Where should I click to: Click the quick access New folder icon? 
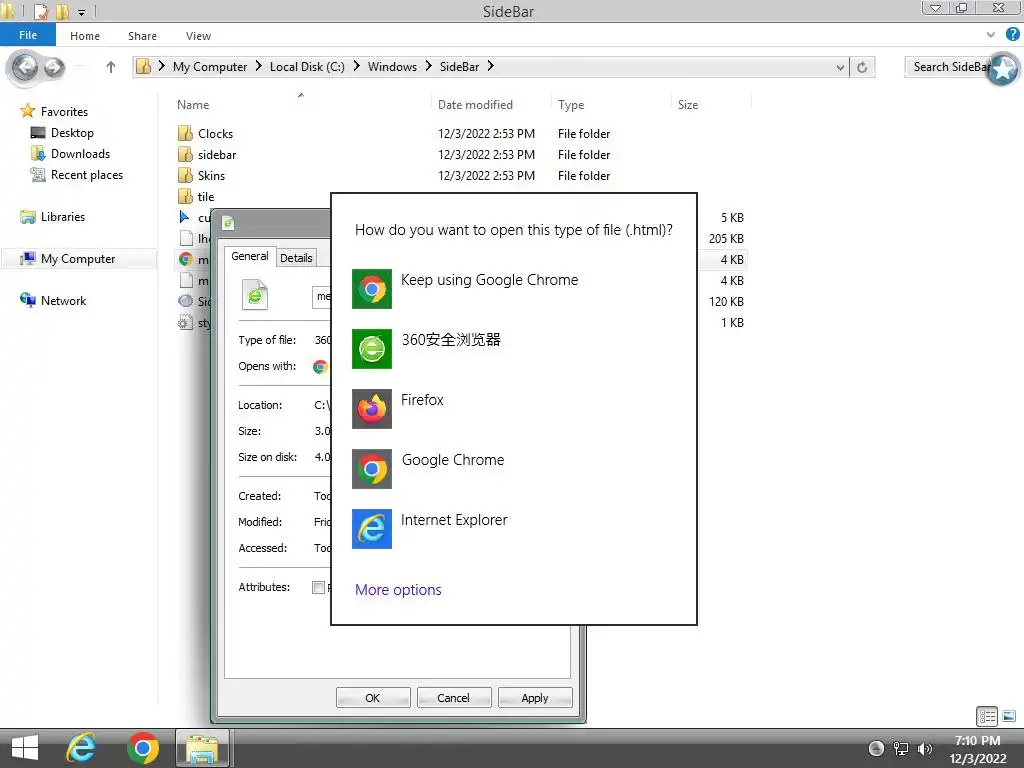(63, 11)
